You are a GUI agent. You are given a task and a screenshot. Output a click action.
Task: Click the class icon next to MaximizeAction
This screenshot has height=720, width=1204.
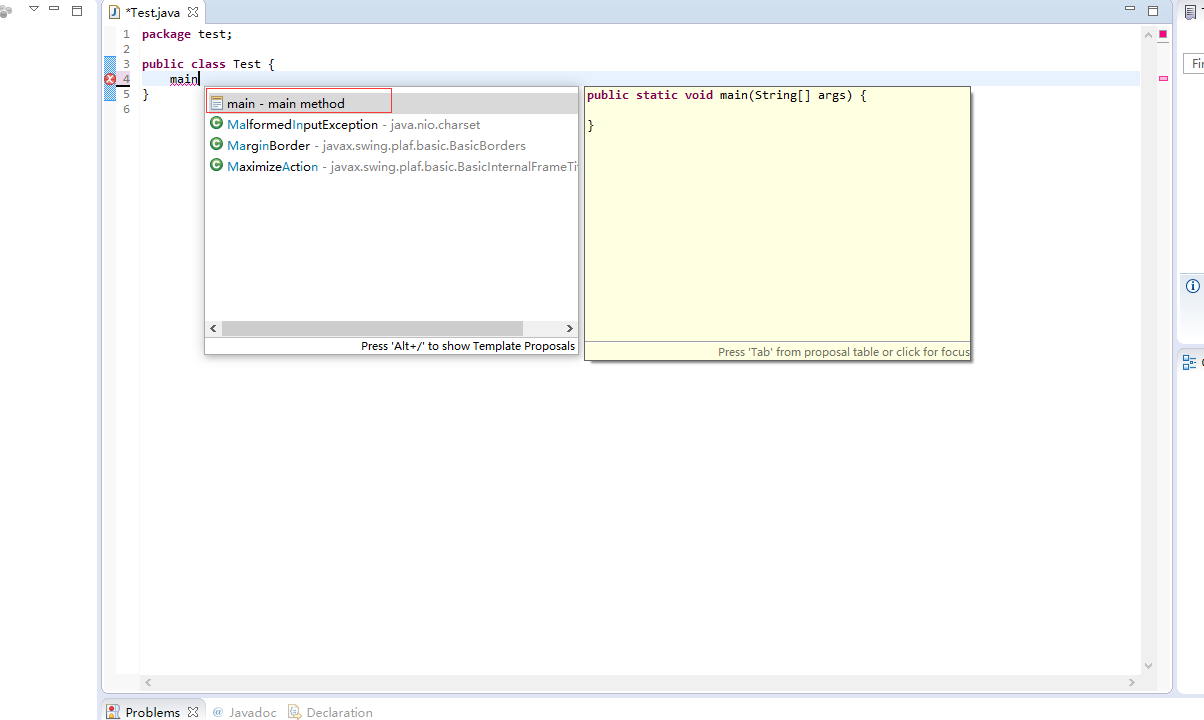pos(216,166)
